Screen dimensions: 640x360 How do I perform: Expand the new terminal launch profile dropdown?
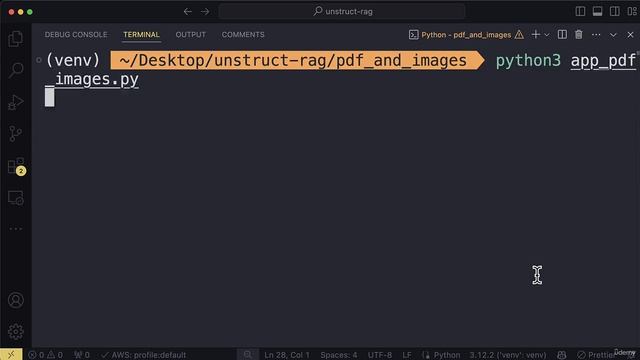pyautogui.click(x=547, y=35)
